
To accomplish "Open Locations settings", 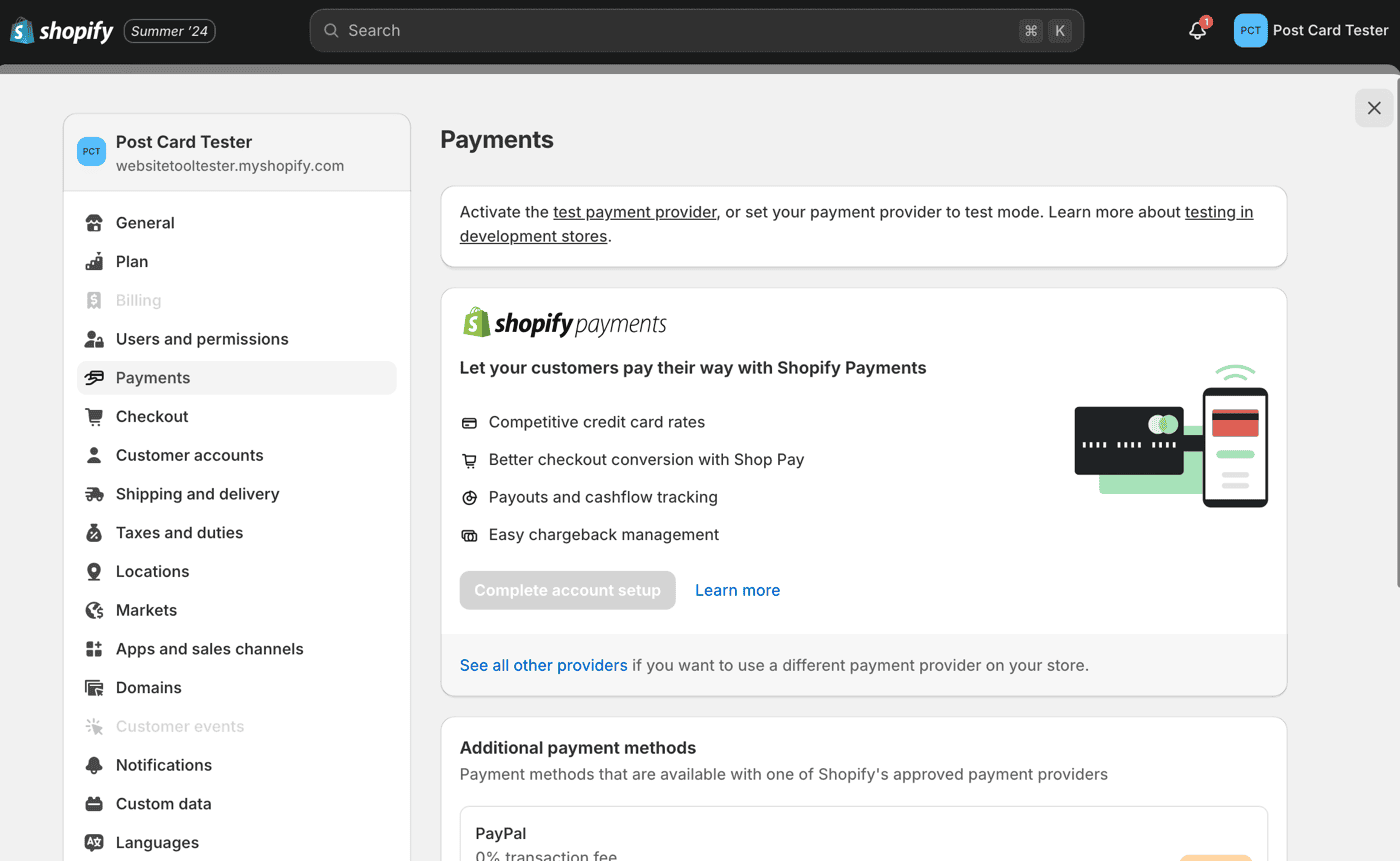I will [x=237, y=571].
